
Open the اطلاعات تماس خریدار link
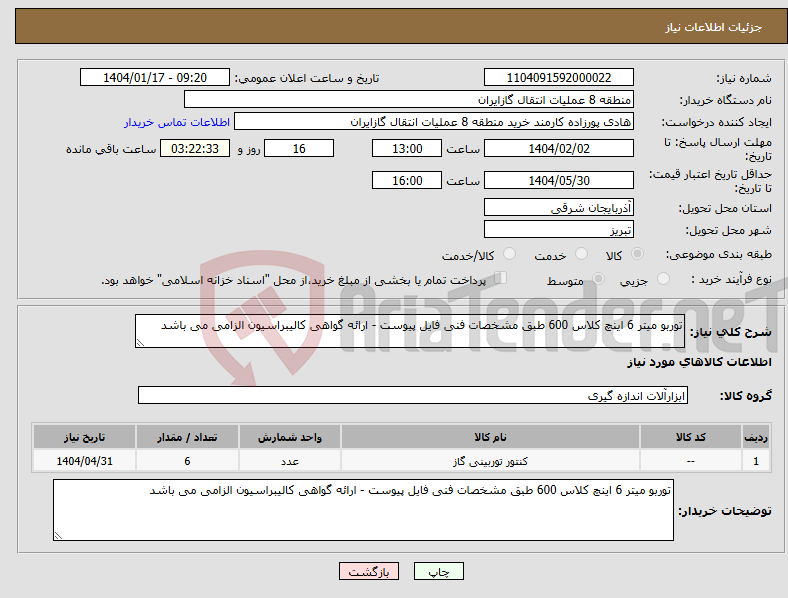[177, 122]
